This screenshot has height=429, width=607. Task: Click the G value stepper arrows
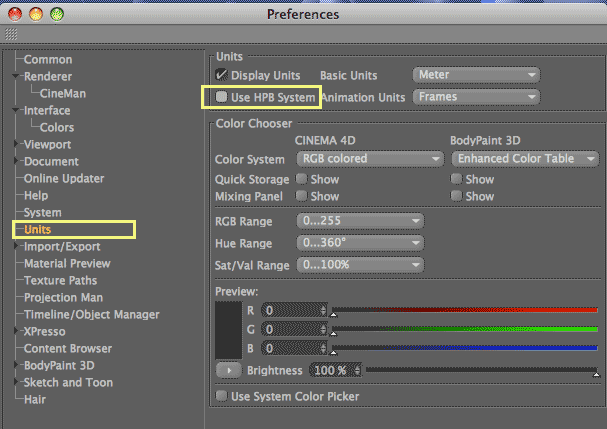click(x=323, y=329)
